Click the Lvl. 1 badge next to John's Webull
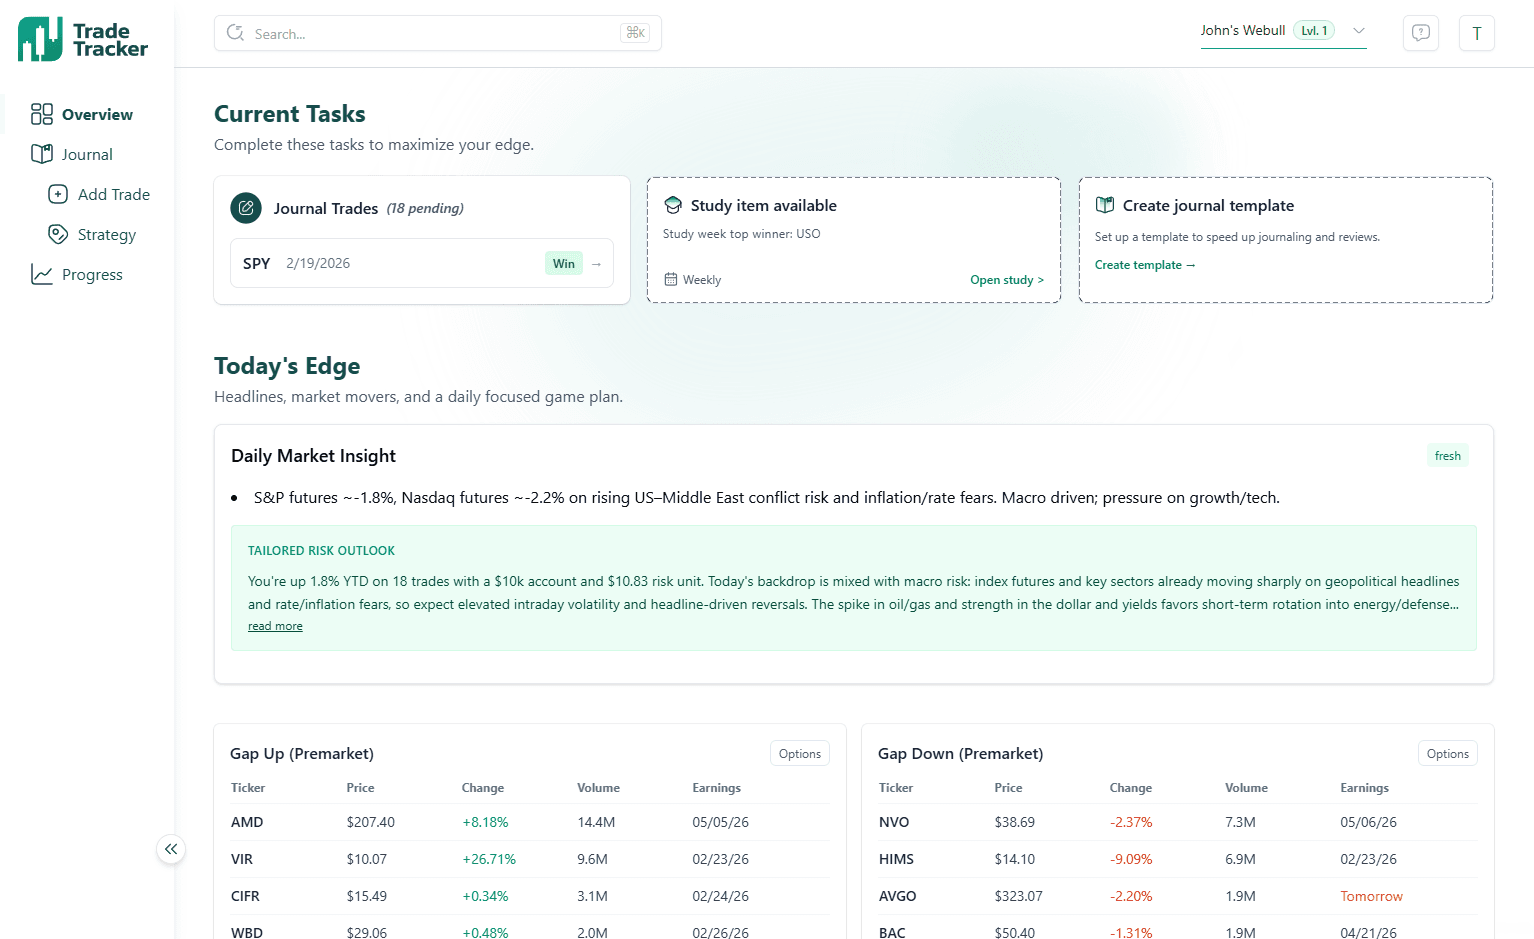The image size is (1534, 939). tap(1312, 30)
